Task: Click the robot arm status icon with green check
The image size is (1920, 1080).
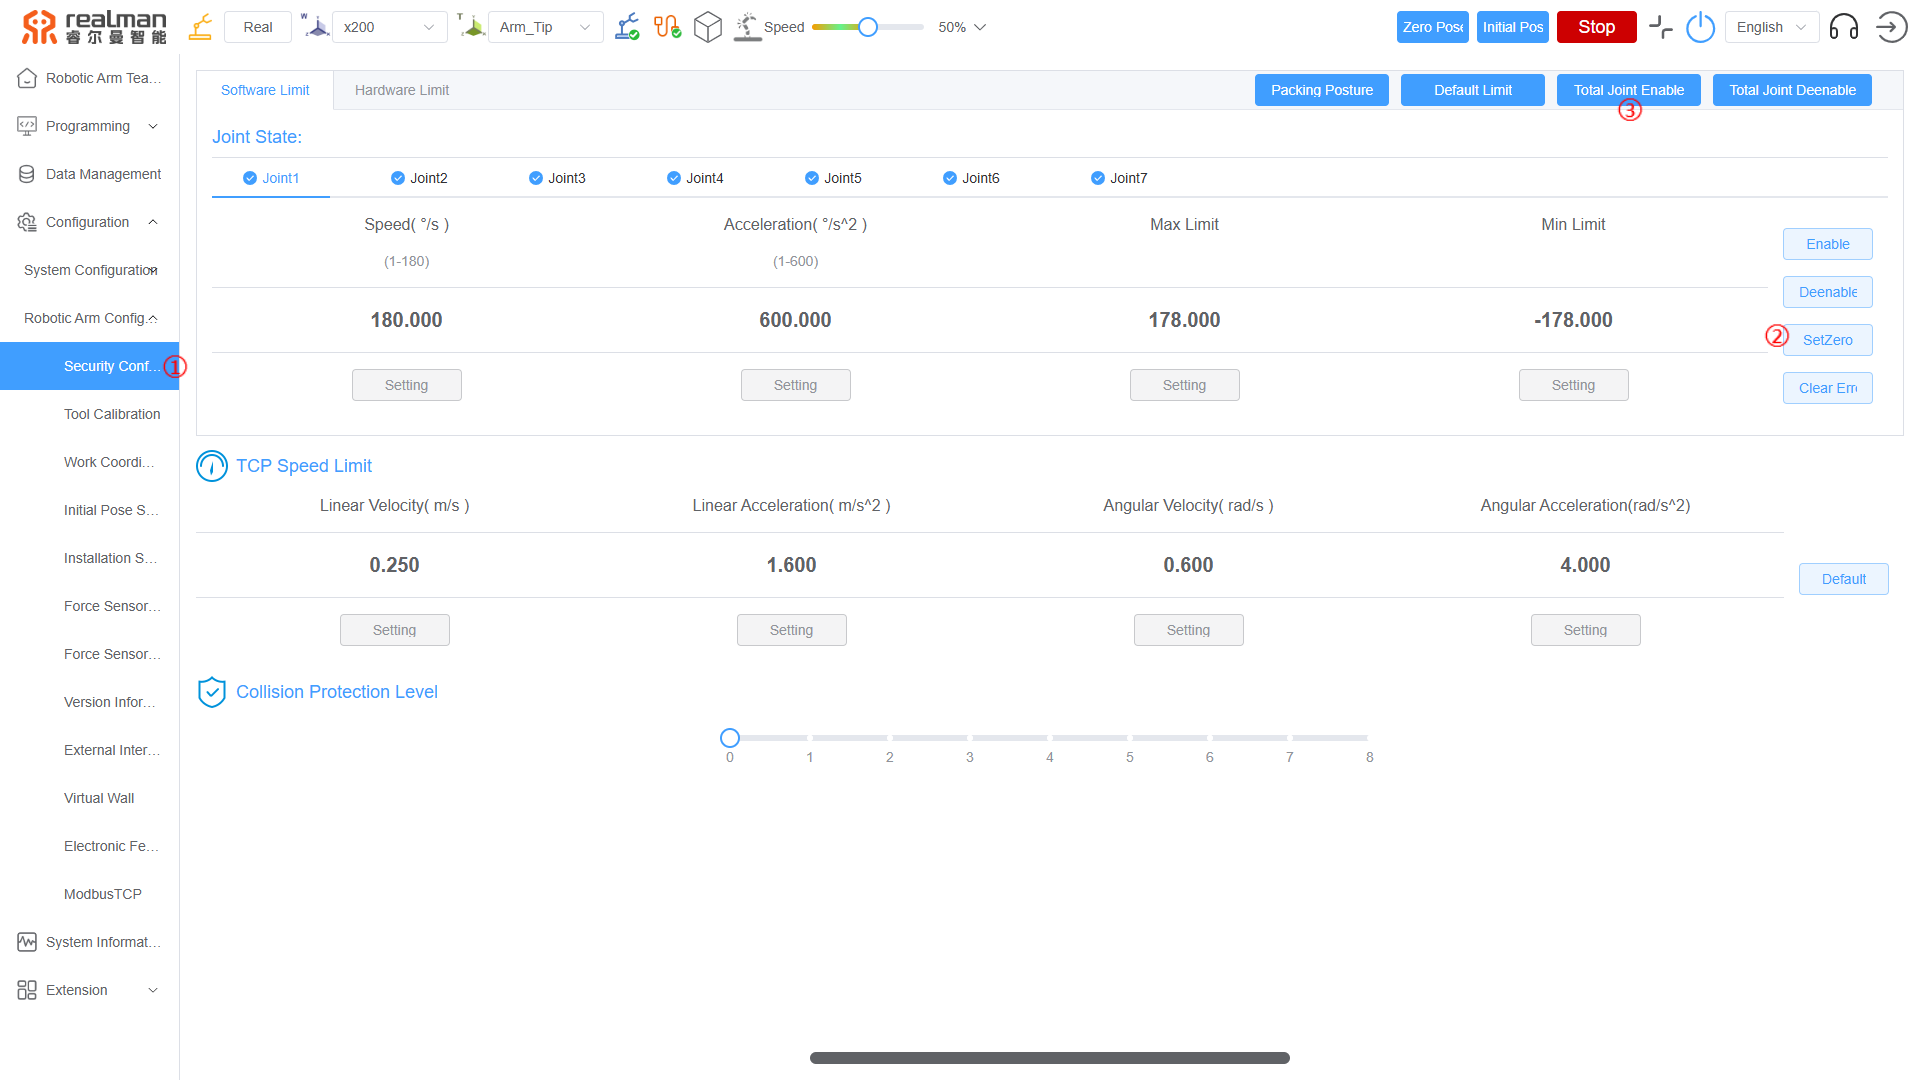Action: [x=627, y=27]
